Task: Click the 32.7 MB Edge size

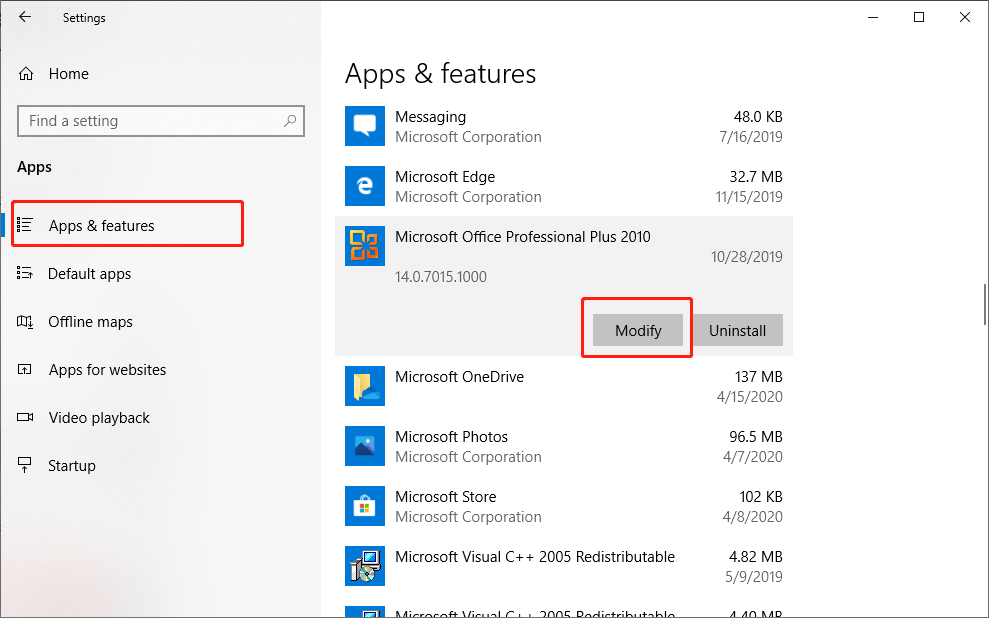Action: (756, 177)
